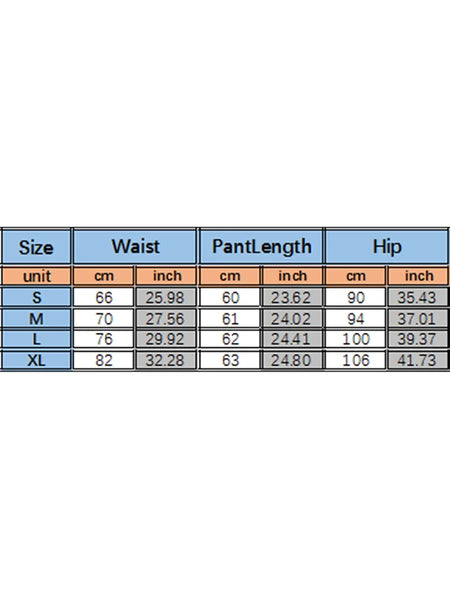Click the size XL row label
Viewport: 450px width, 600px height.
pyautogui.click(x=36, y=360)
